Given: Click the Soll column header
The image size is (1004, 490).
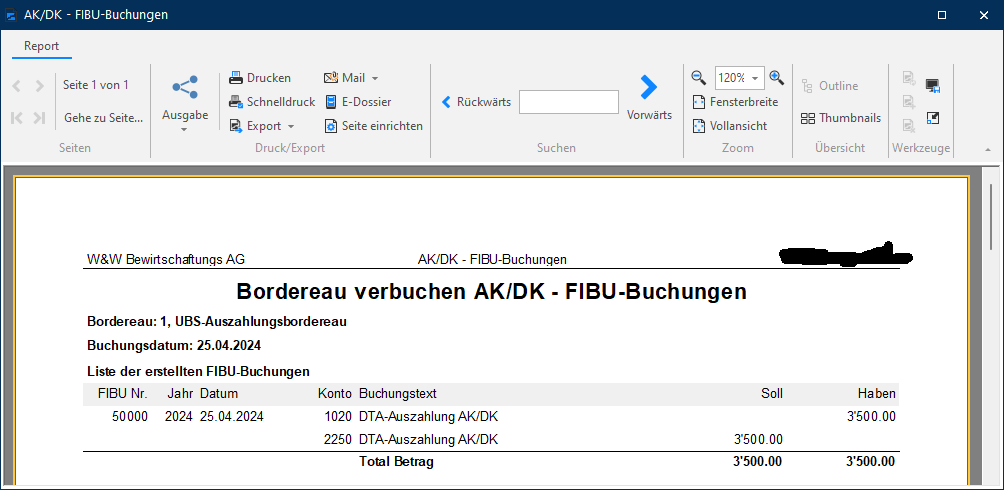Looking at the screenshot, I should click(772, 393).
